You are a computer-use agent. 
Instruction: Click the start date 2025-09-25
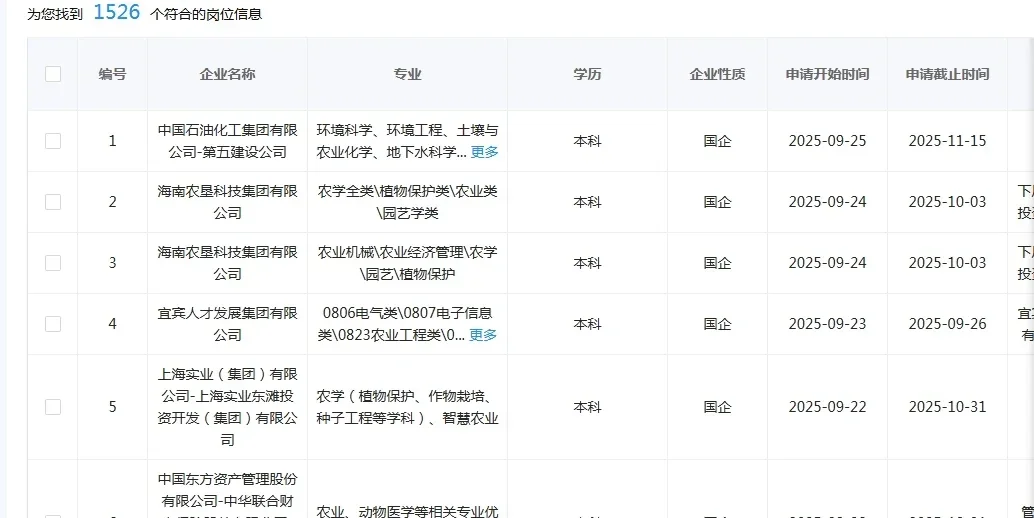(x=828, y=141)
